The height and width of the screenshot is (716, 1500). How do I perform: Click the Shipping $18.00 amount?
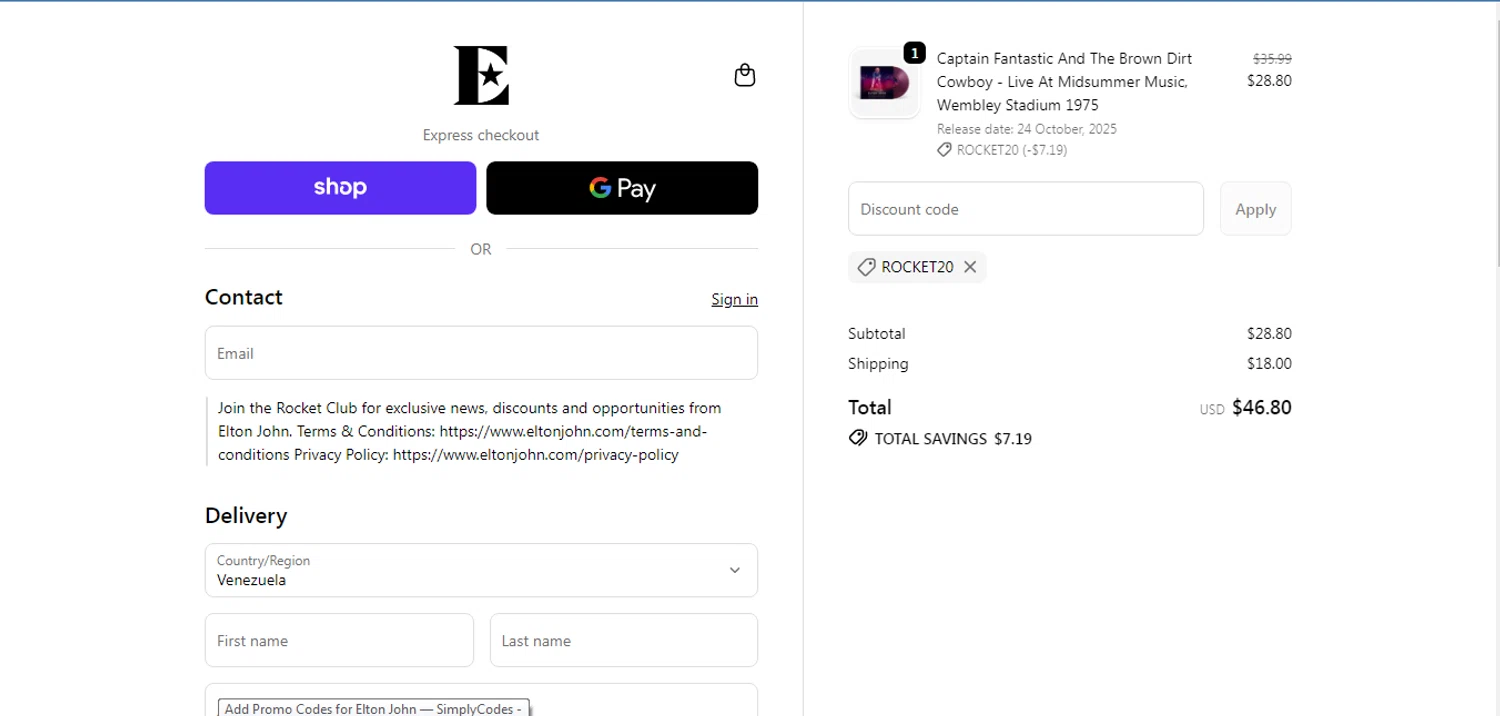(1269, 363)
